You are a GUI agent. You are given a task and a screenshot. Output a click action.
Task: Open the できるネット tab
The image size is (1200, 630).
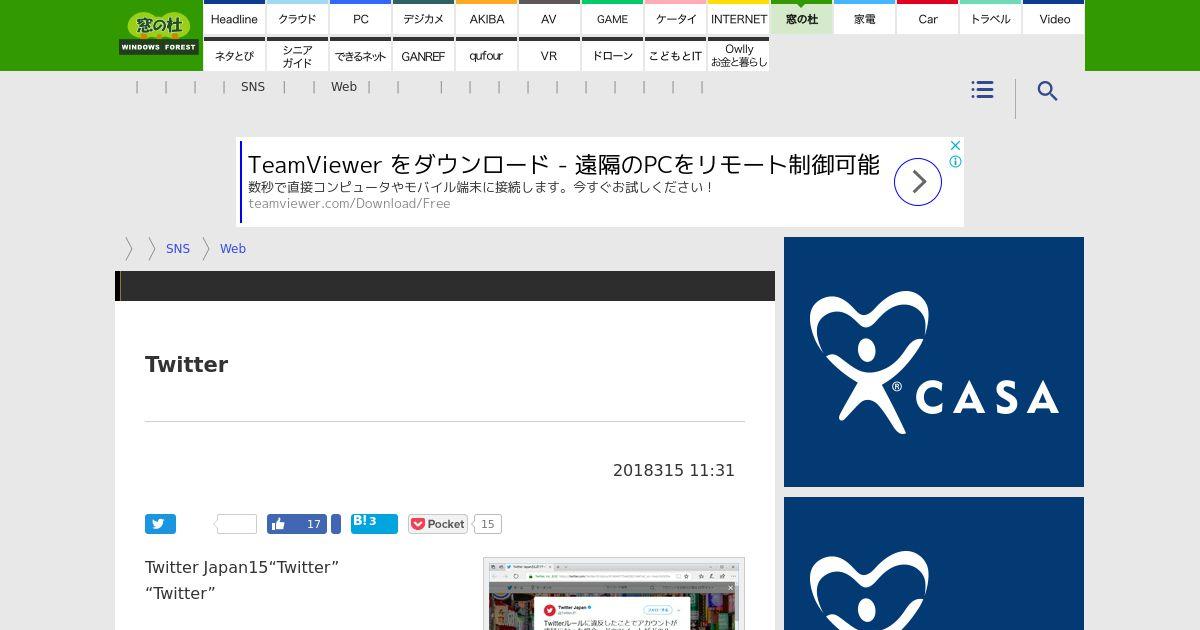point(360,55)
